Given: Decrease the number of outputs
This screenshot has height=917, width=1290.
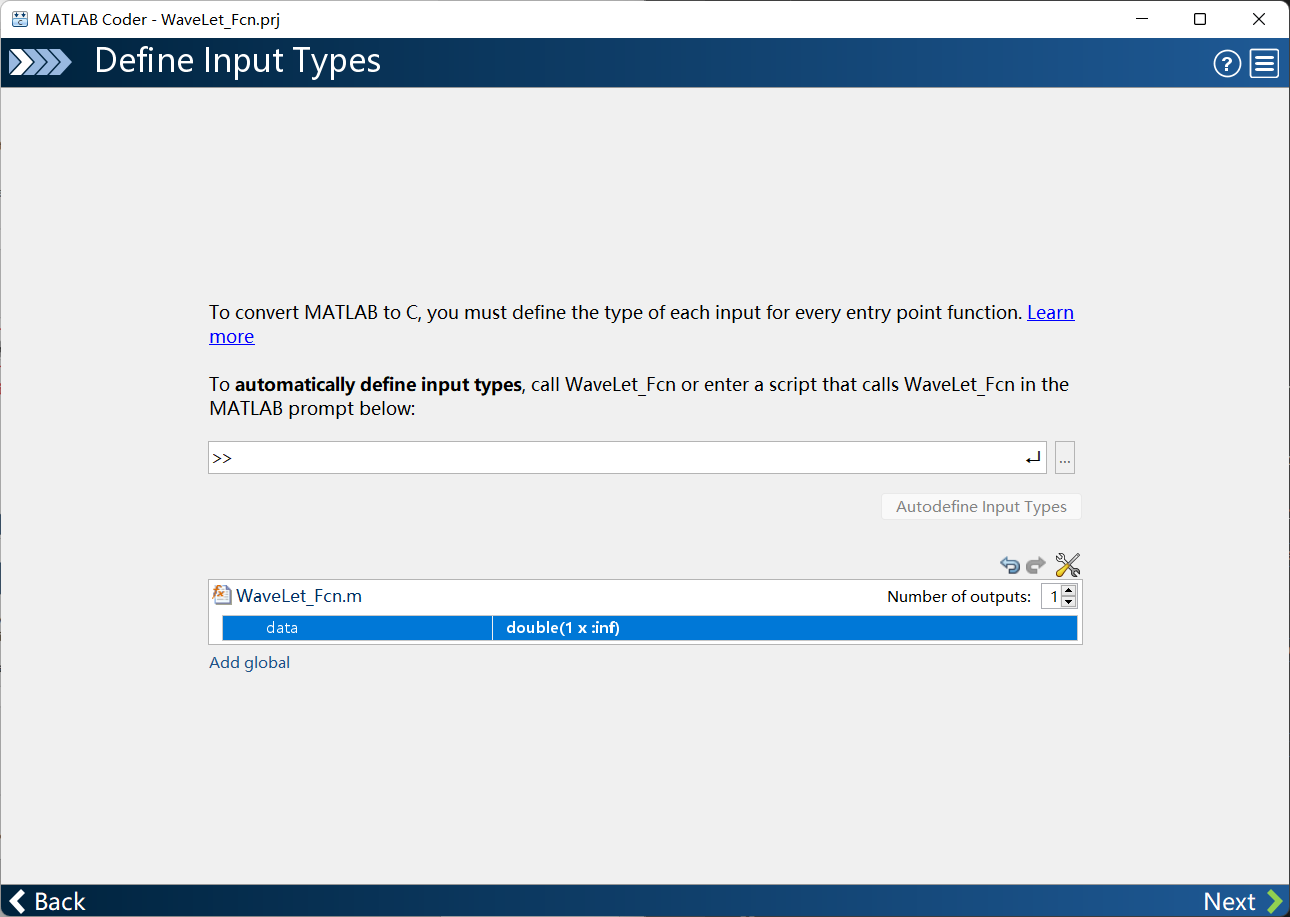Looking at the screenshot, I should (x=1069, y=602).
